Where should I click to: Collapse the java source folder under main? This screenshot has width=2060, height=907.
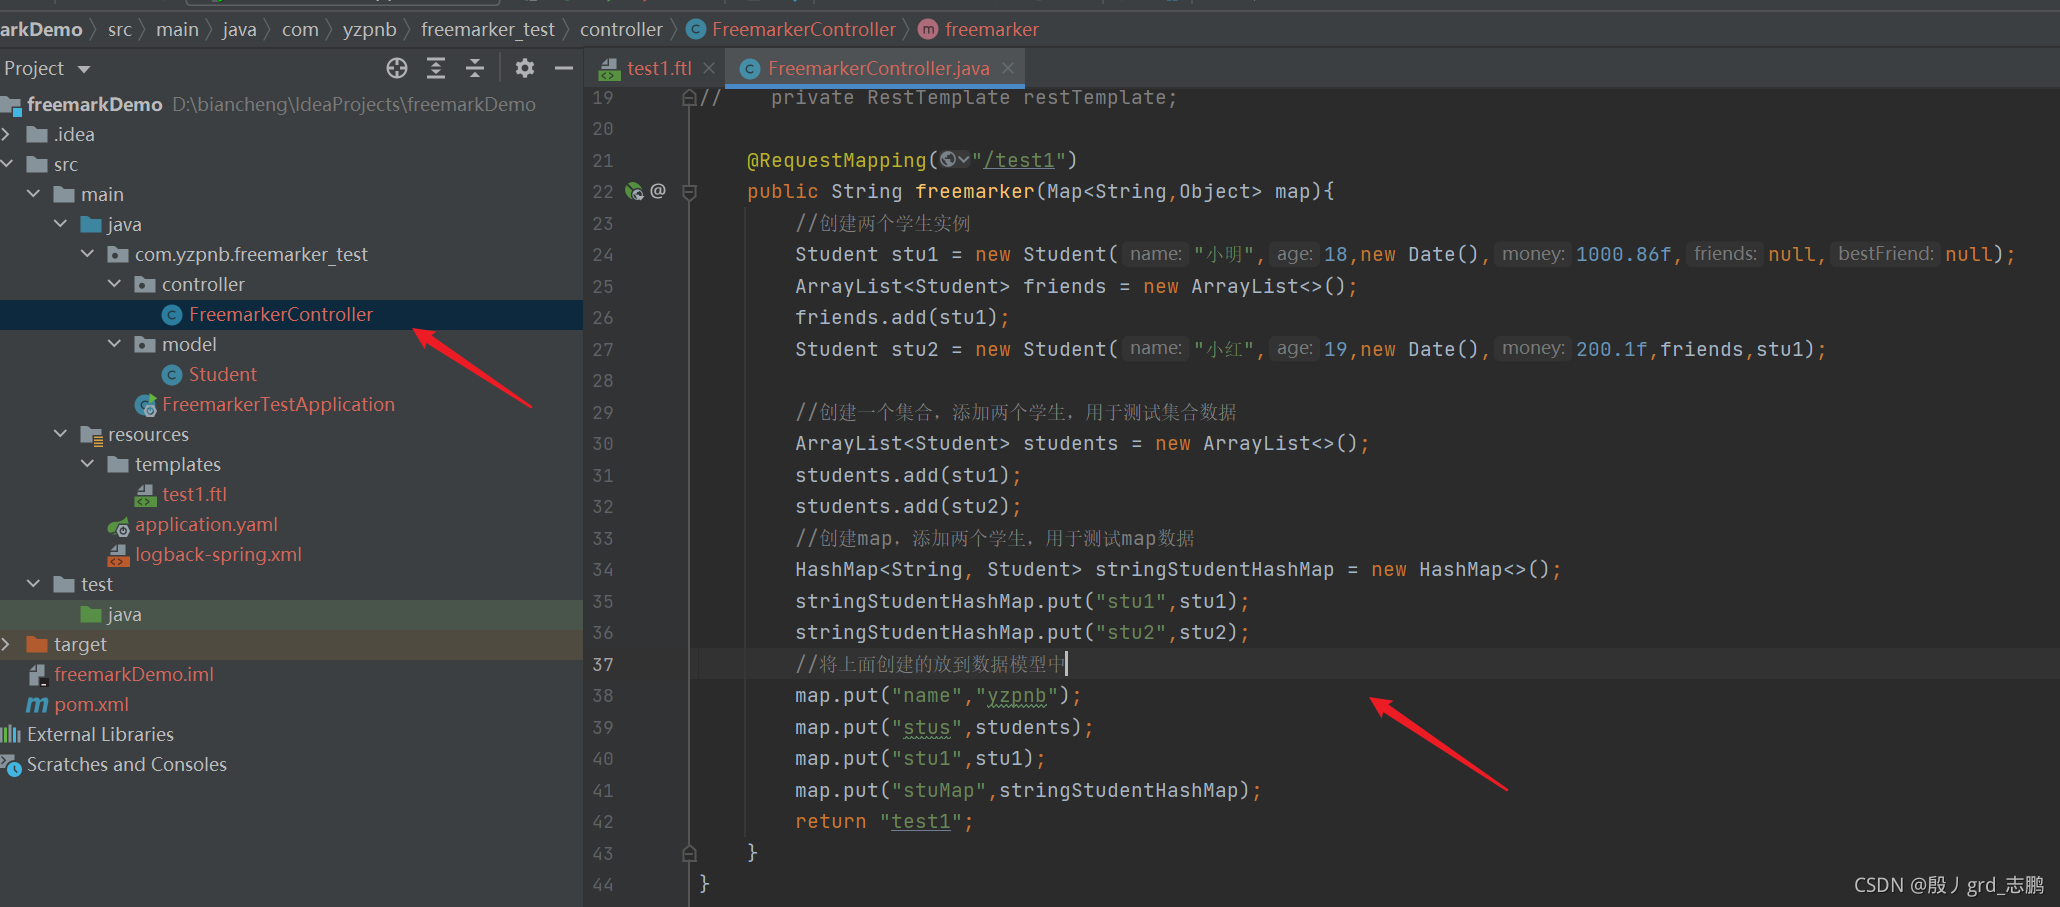[x=60, y=224]
